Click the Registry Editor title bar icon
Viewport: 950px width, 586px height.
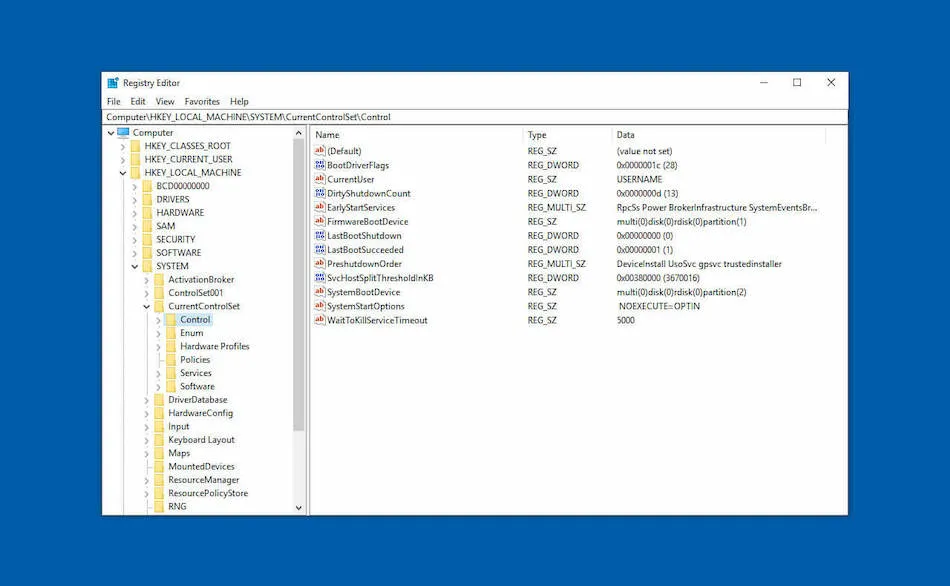coord(113,82)
